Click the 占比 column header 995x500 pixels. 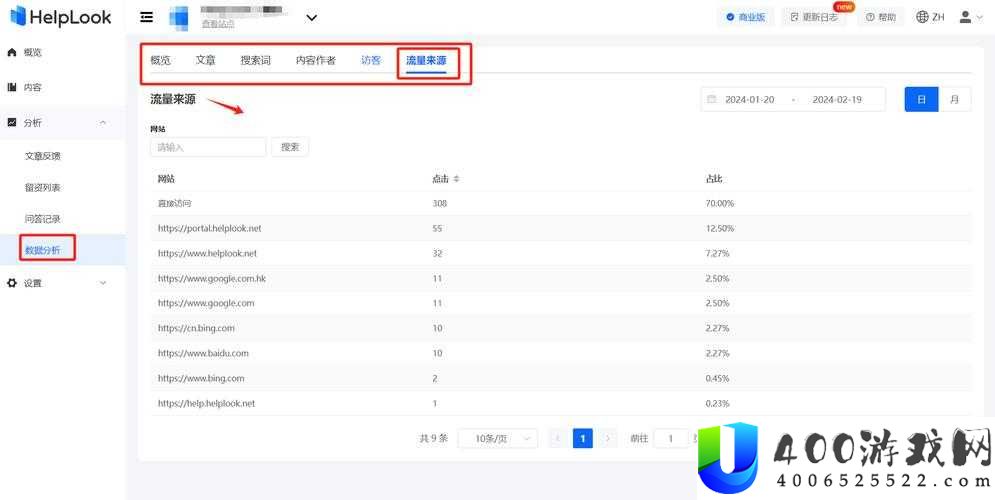point(714,179)
